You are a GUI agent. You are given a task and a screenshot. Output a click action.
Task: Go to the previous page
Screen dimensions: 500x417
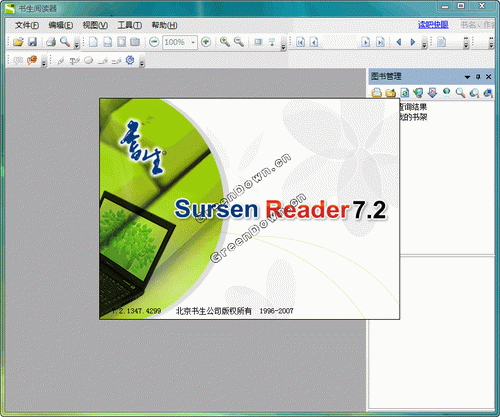(x=314, y=42)
